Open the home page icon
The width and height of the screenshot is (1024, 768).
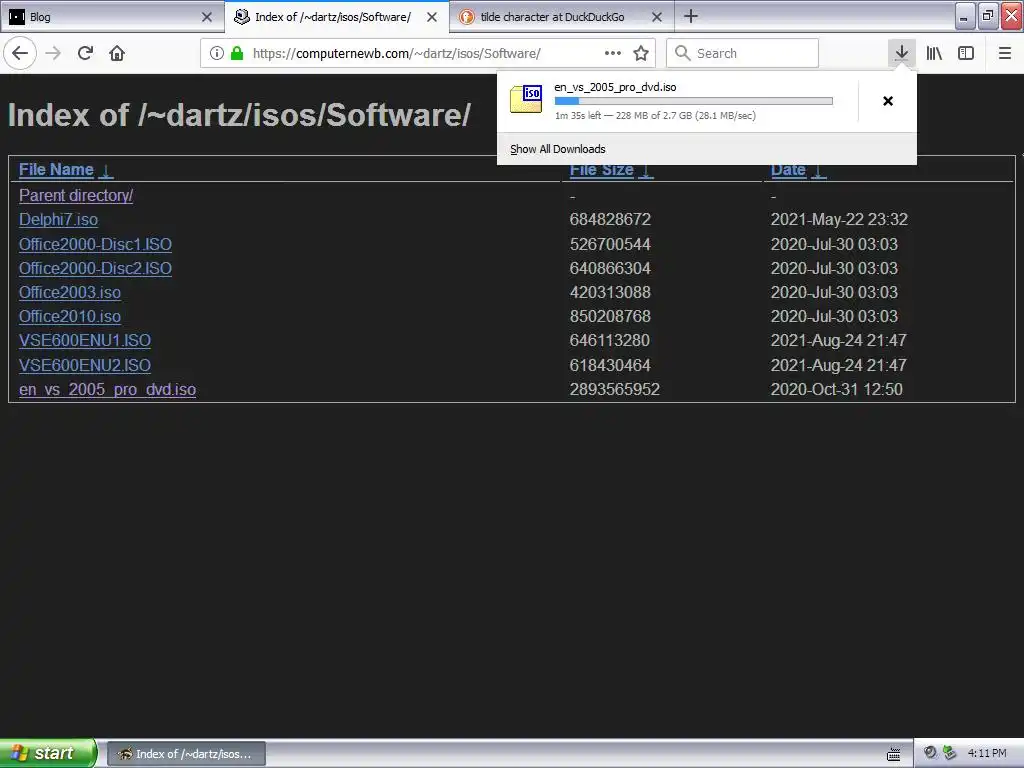point(117,53)
